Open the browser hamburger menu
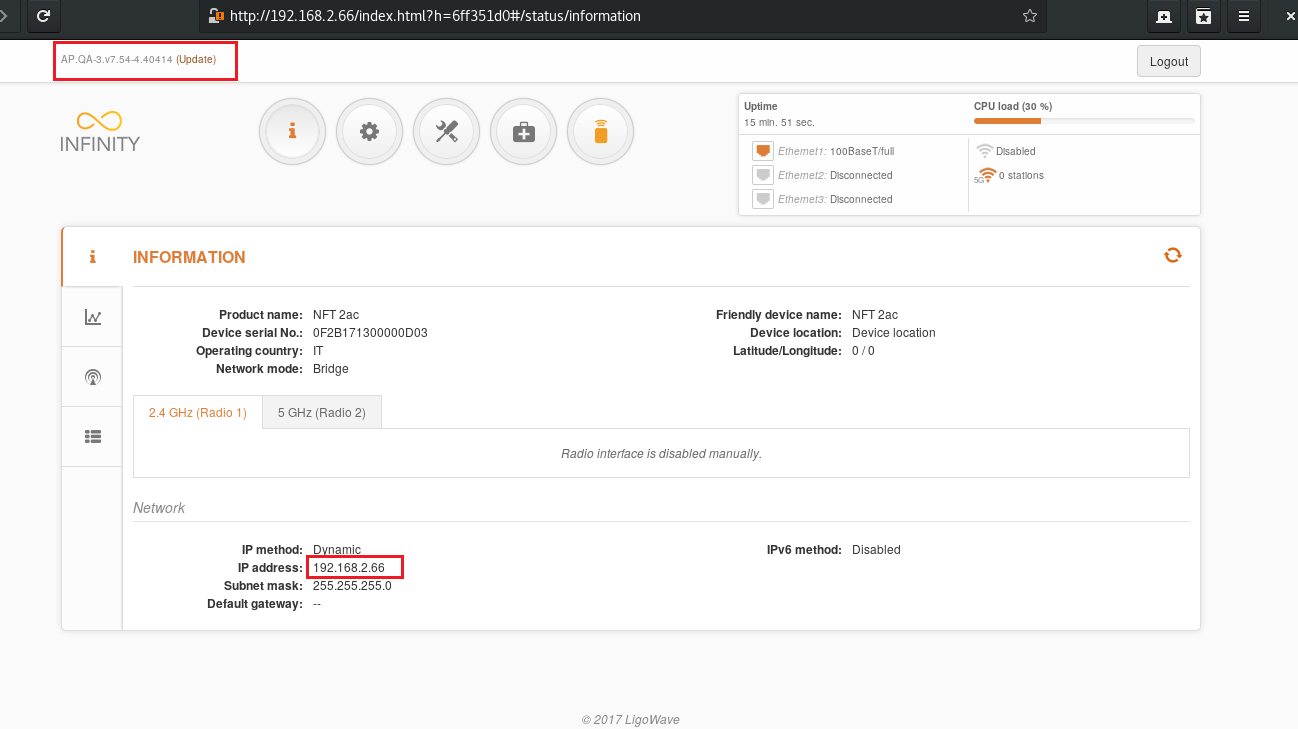Image resolution: width=1298 pixels, height=729 pixels. [1243, 16]
